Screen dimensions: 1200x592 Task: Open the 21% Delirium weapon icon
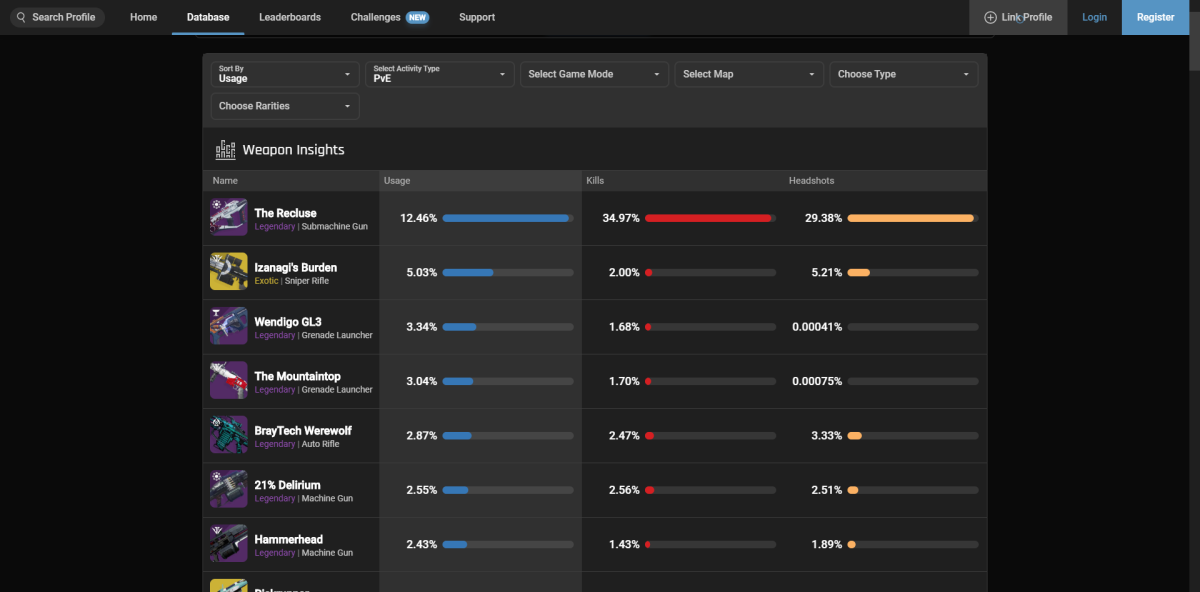pos(228,489)
